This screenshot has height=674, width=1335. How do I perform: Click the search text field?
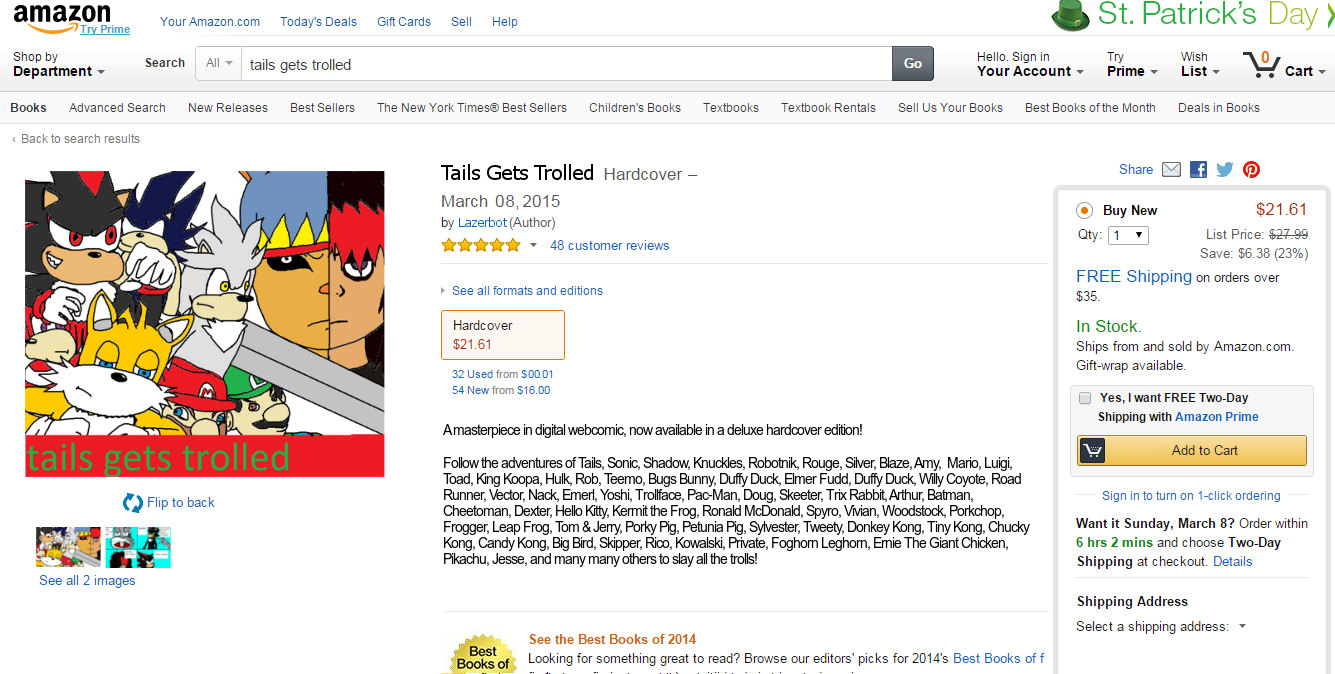point(566,64)
